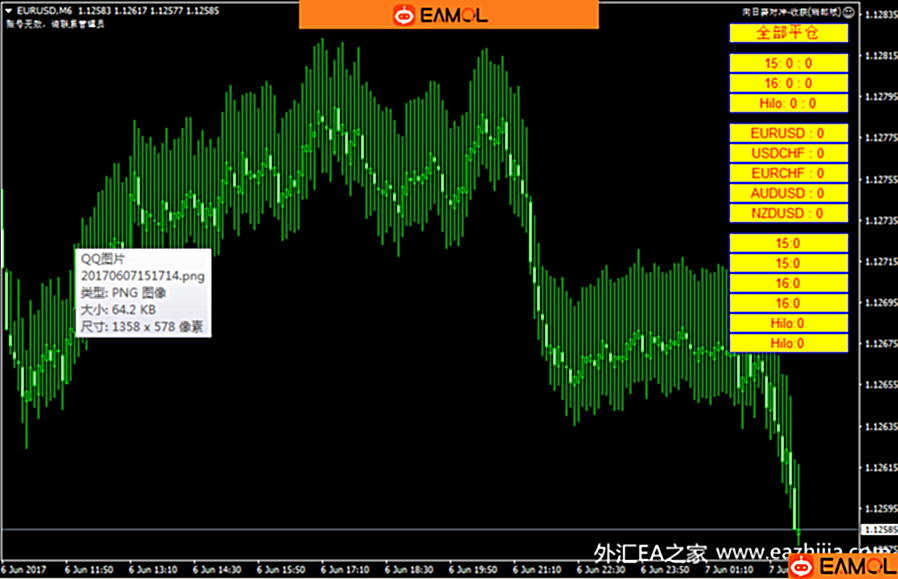Click the robot icon in top EAMOL banner
This screenshot has height=579, width=898.
click(404, 15)
